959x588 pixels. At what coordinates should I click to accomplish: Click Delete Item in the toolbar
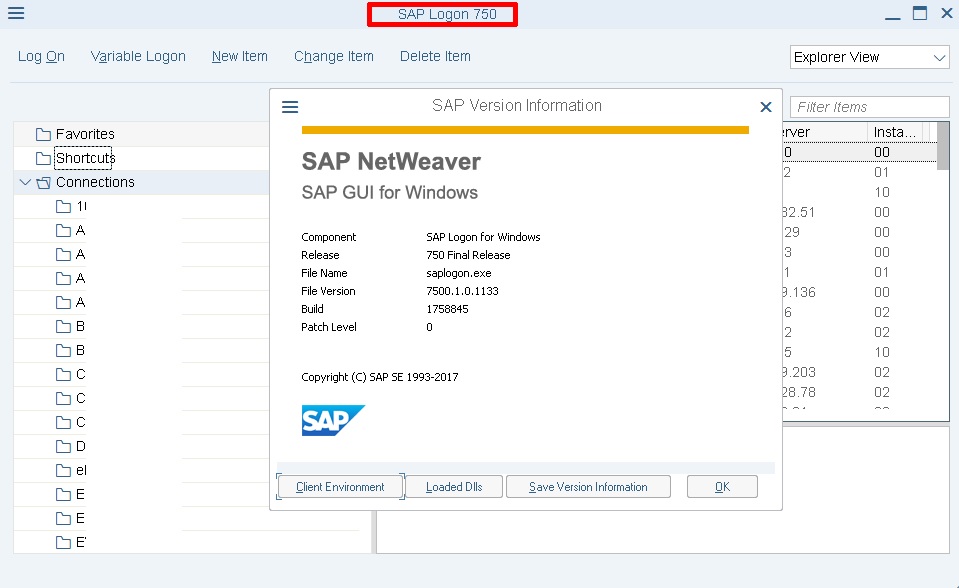coord(435,56)
